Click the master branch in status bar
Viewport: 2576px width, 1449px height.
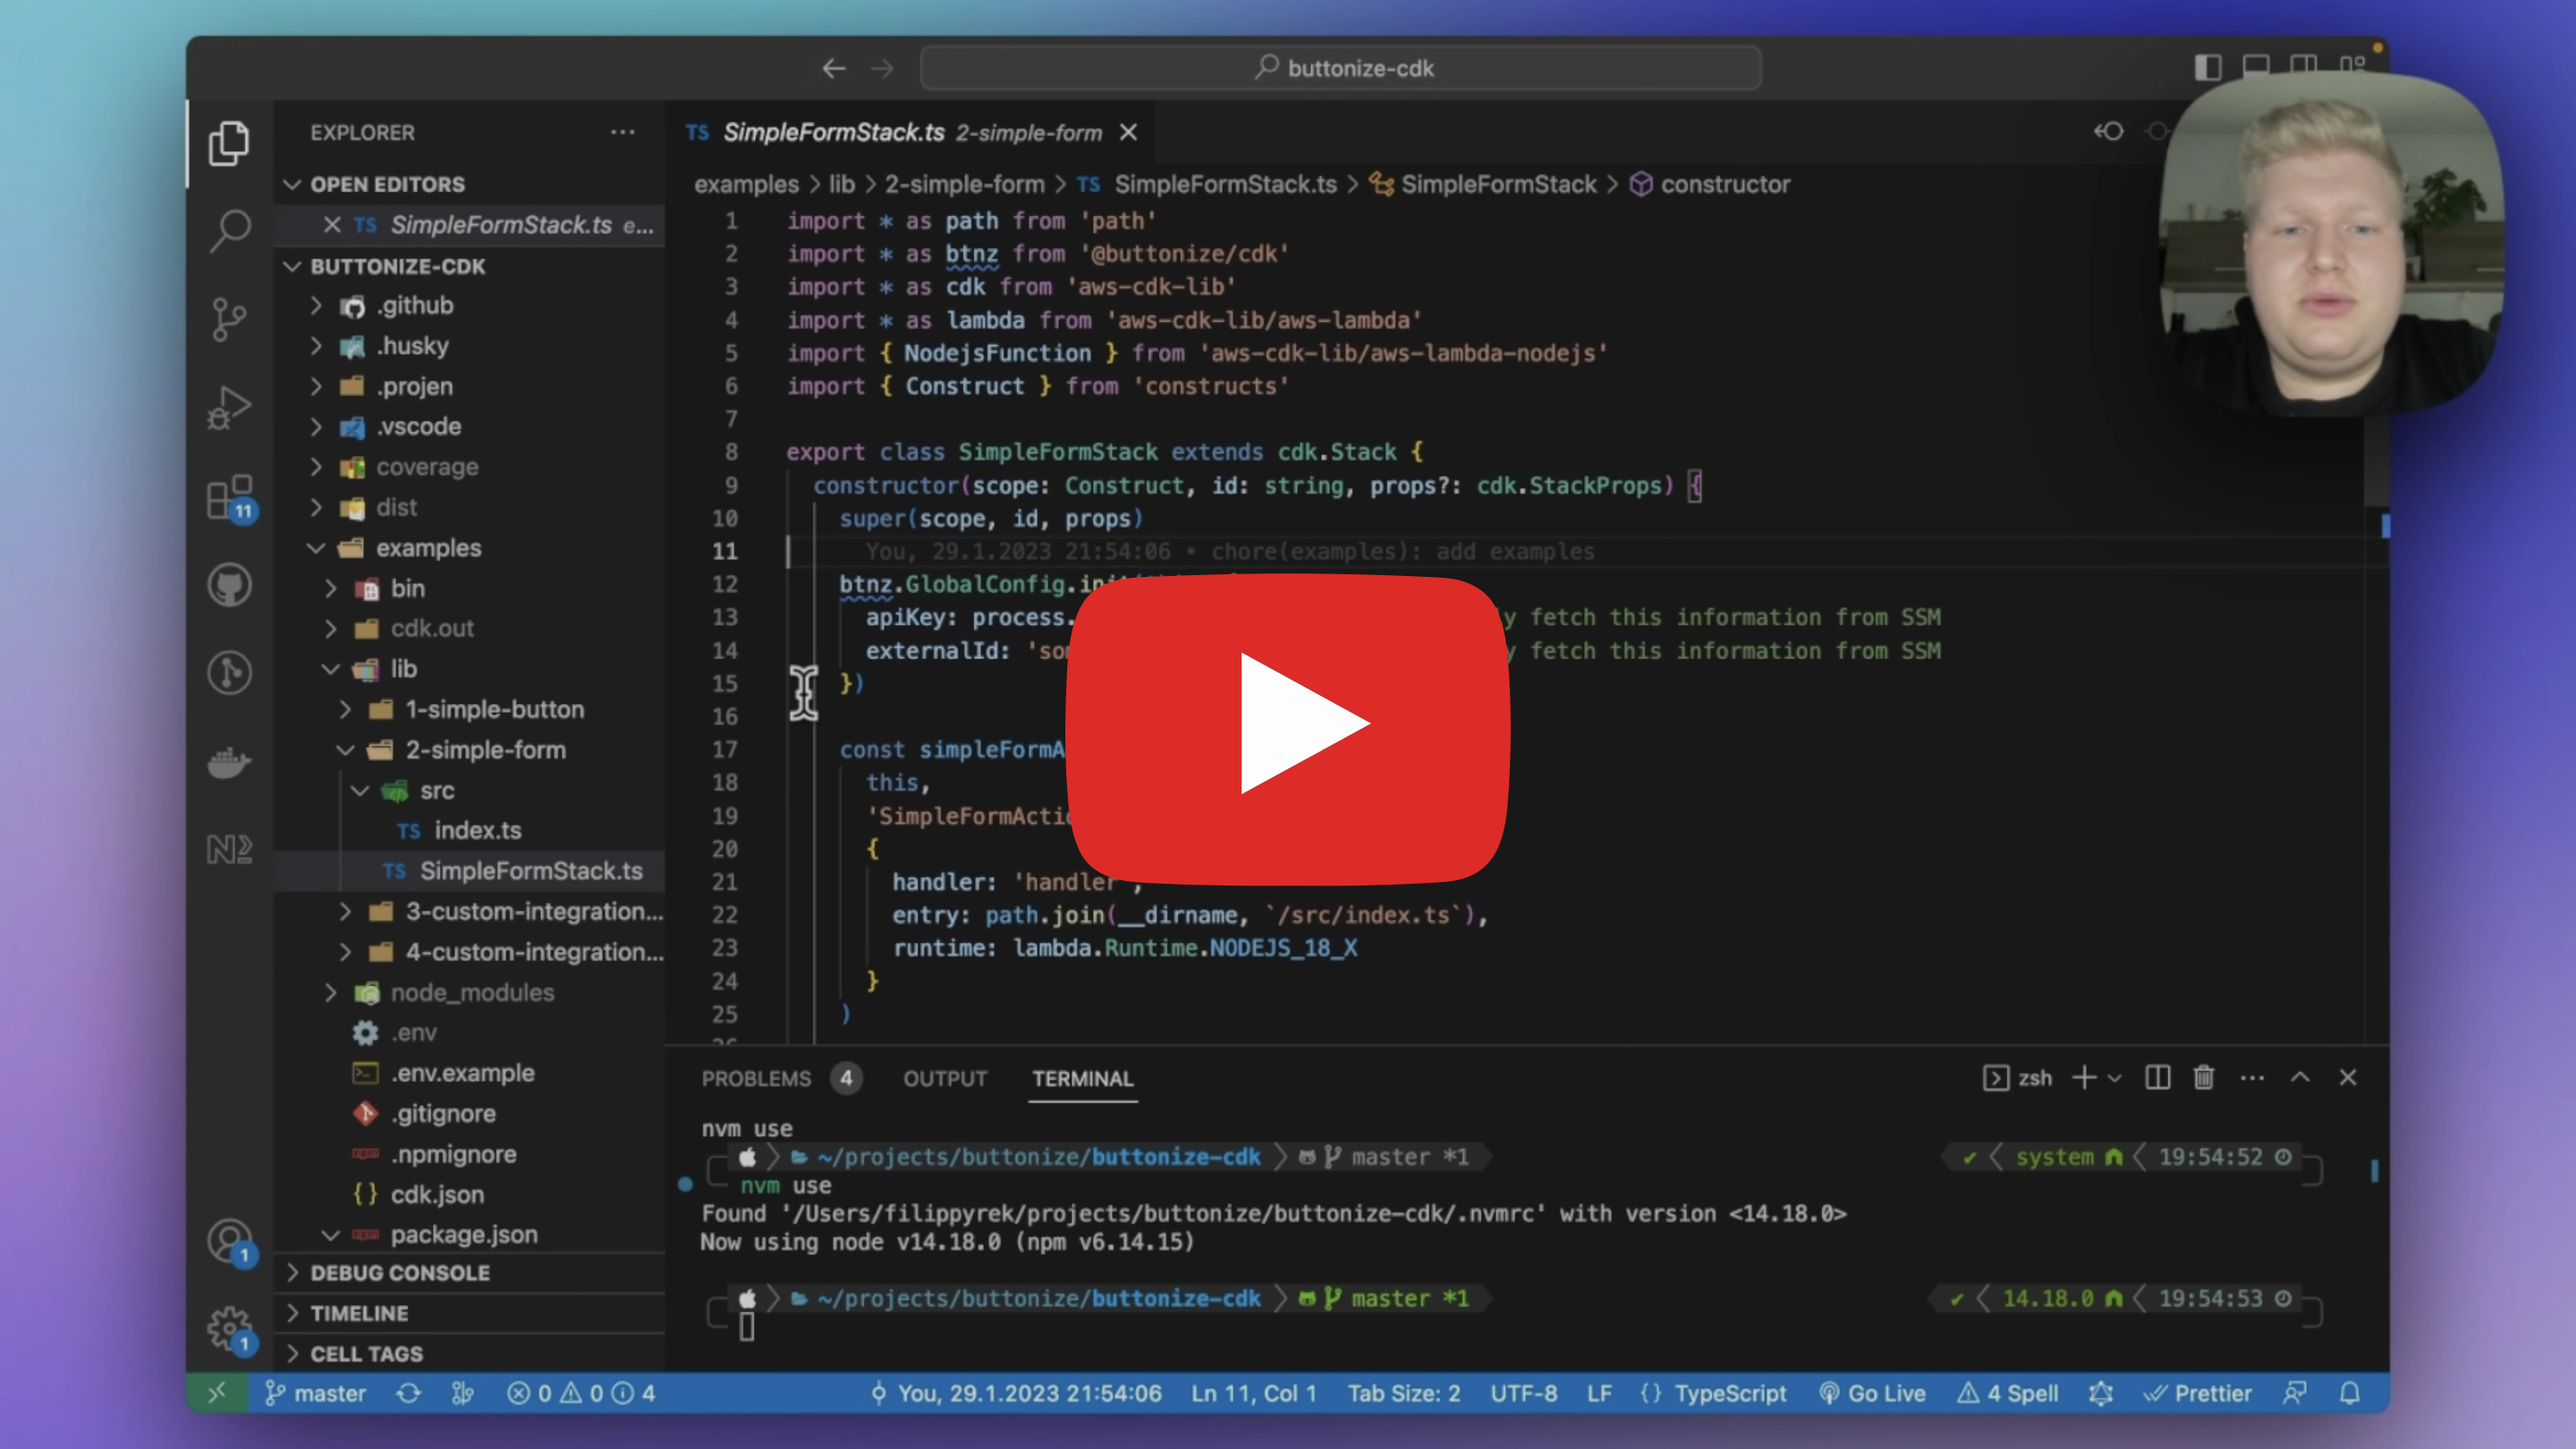pyautogui.click(x=315, y=1393)
